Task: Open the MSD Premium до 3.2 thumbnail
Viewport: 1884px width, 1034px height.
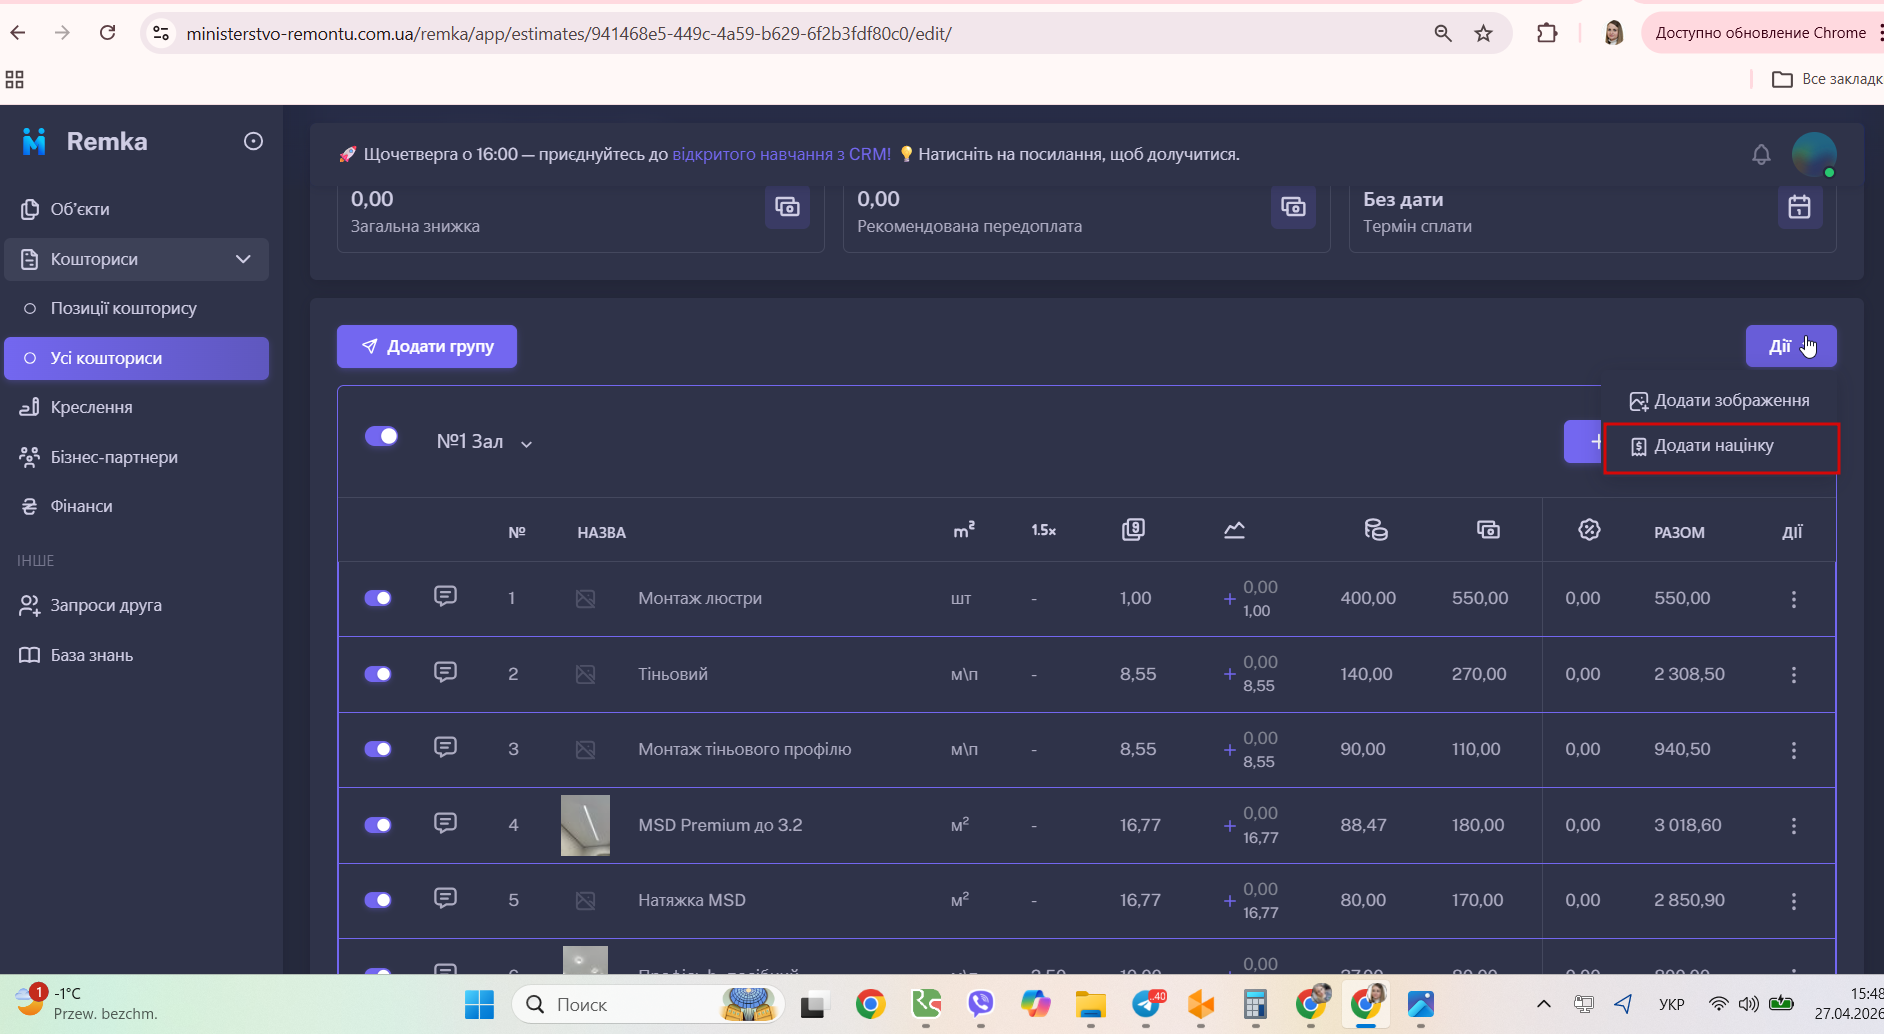Action: point(585,825)
